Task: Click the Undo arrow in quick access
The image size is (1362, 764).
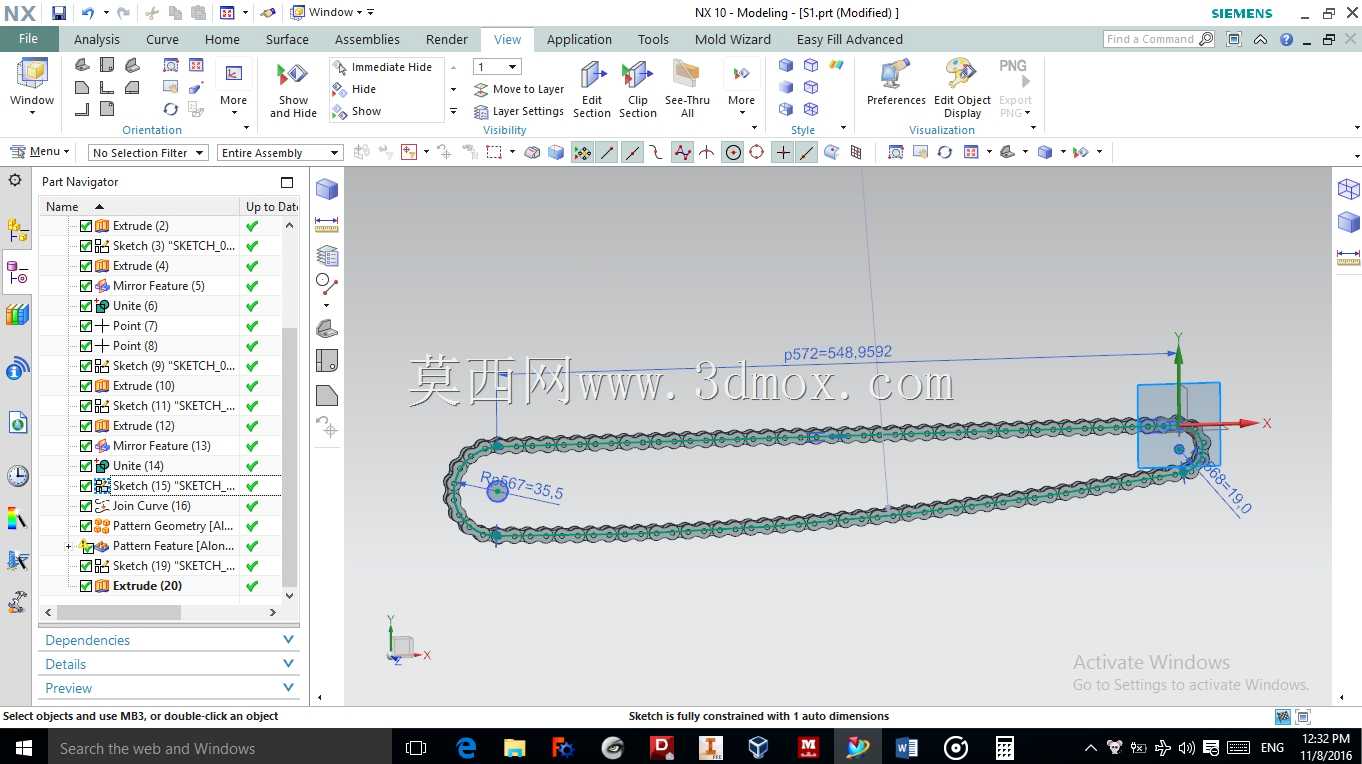Action: 87,13
